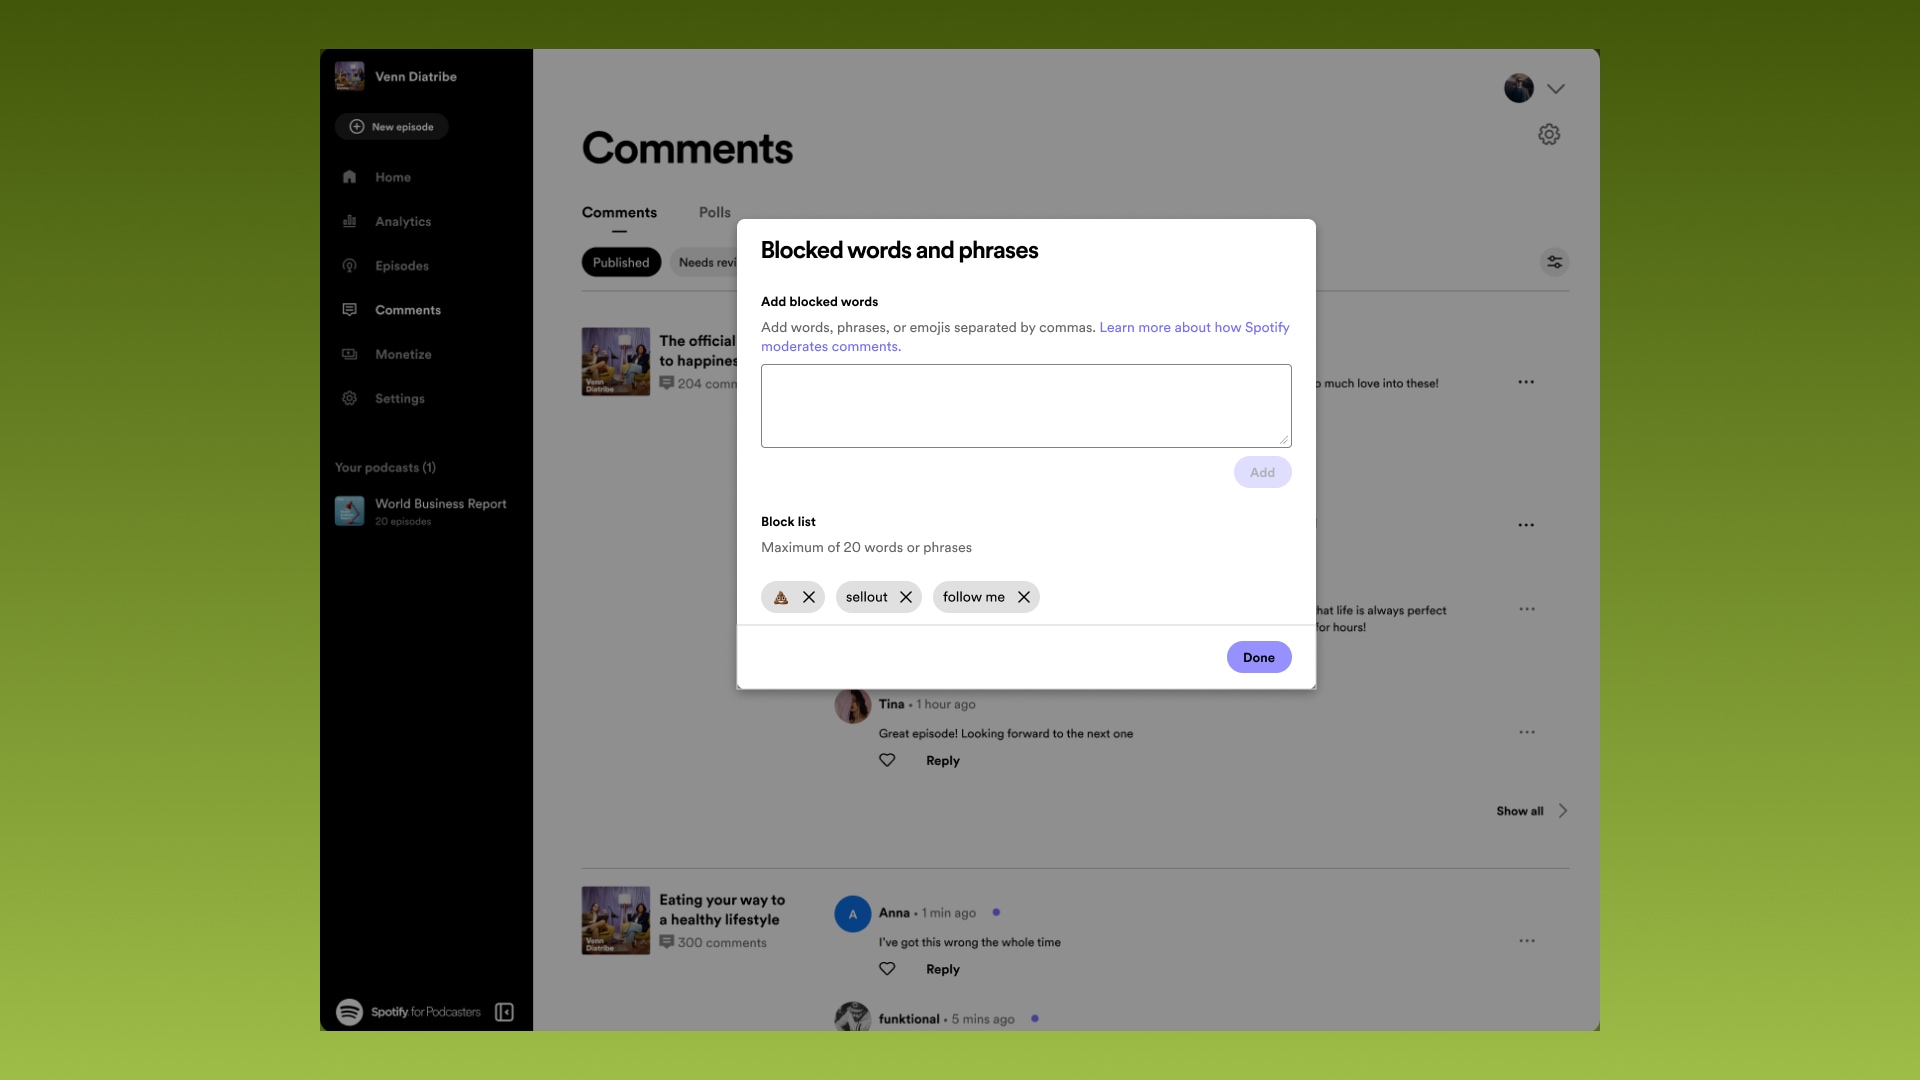Click the 'Your podcasts (1)' heading
Image resolution: width=1920 pixels, height=1080 pixels.
click(x=385, y=467)
